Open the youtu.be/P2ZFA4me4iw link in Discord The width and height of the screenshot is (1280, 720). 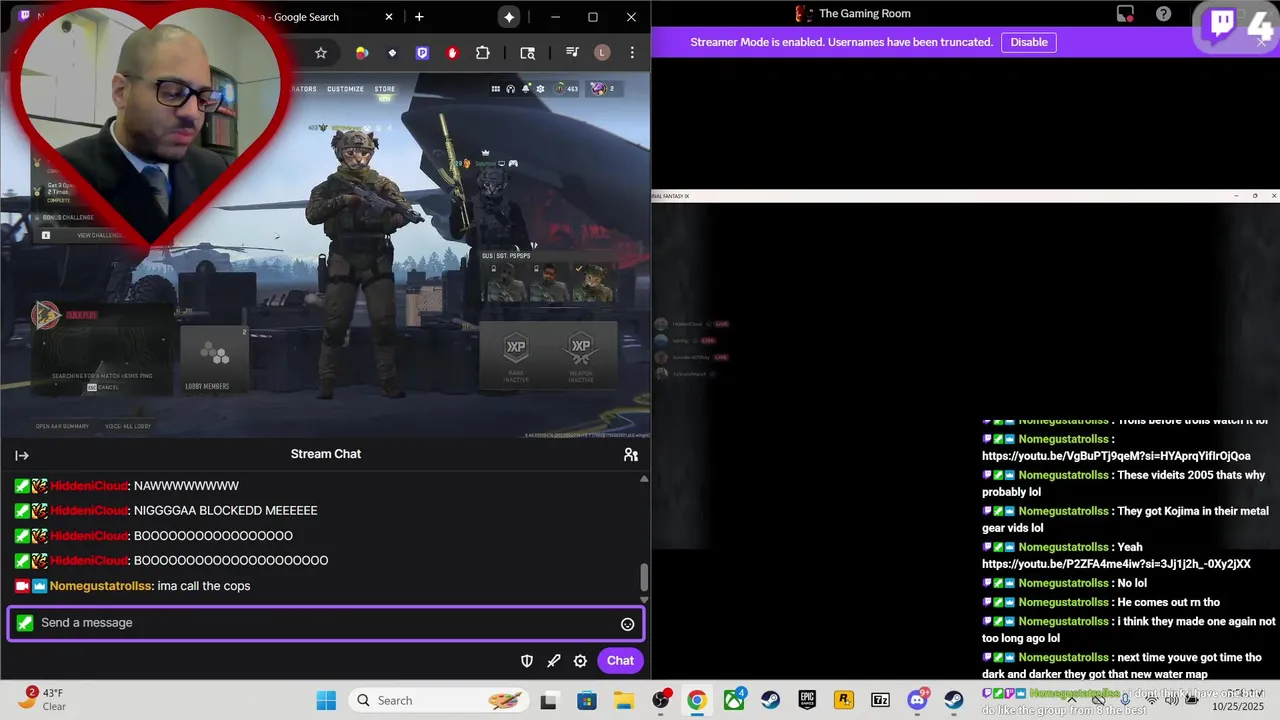[x=1116, y=564]
